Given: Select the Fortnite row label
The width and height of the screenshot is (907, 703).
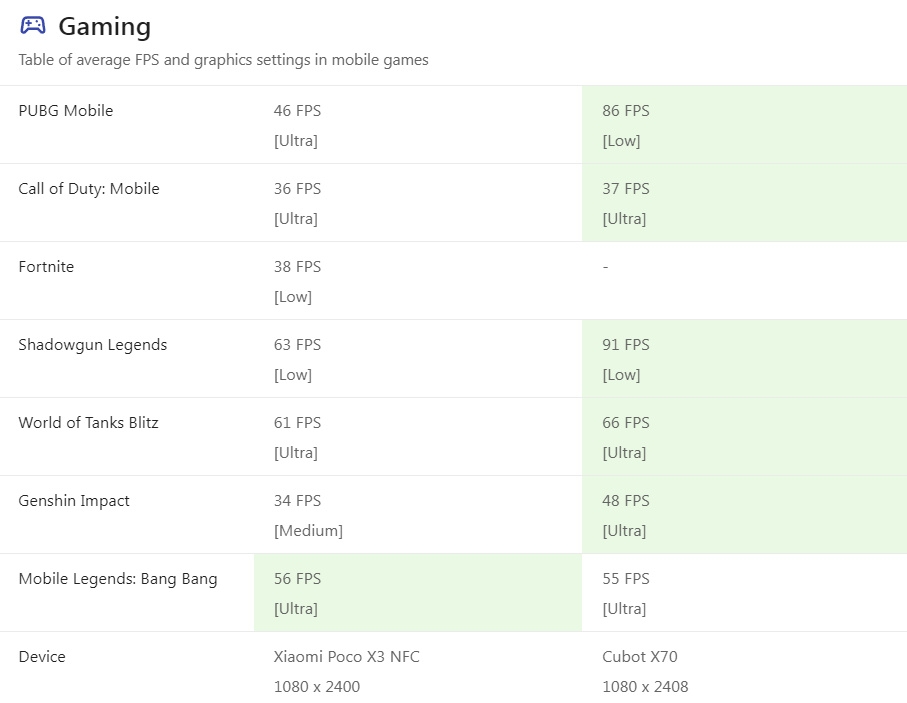Looking at the screenshot, I should pos(46,267).
